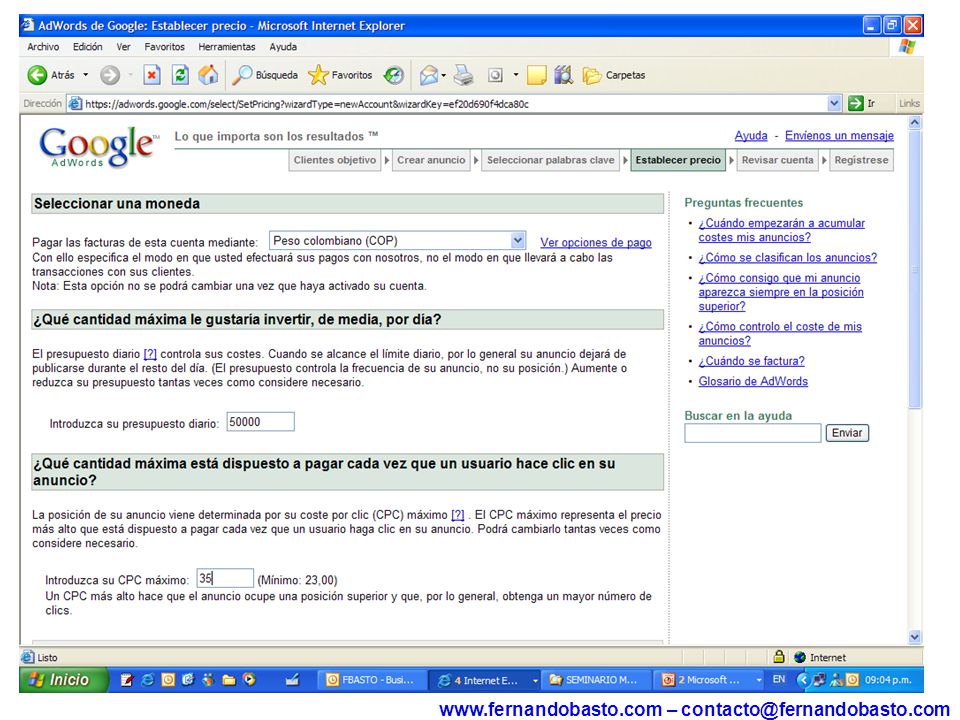Image resolution: width=960 pixels, height=720 pixels.
Task: Click the green Ir go button
Action: [861, 103]
